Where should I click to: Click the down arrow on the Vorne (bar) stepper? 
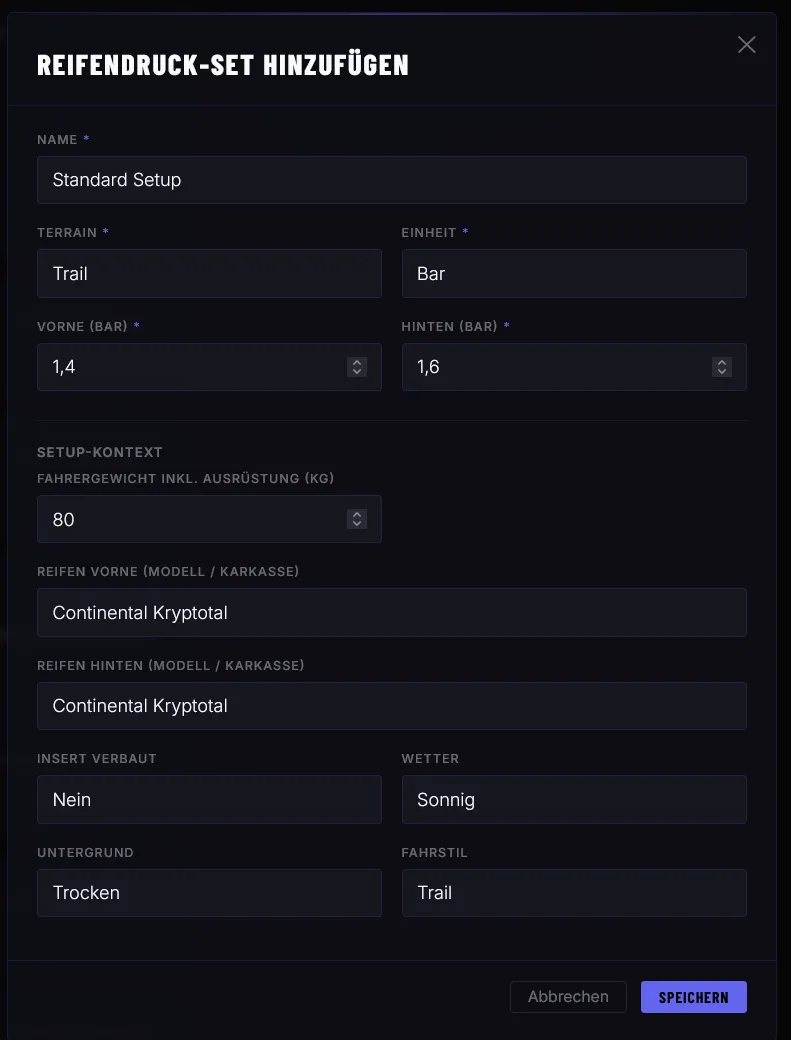coord(357,372)
